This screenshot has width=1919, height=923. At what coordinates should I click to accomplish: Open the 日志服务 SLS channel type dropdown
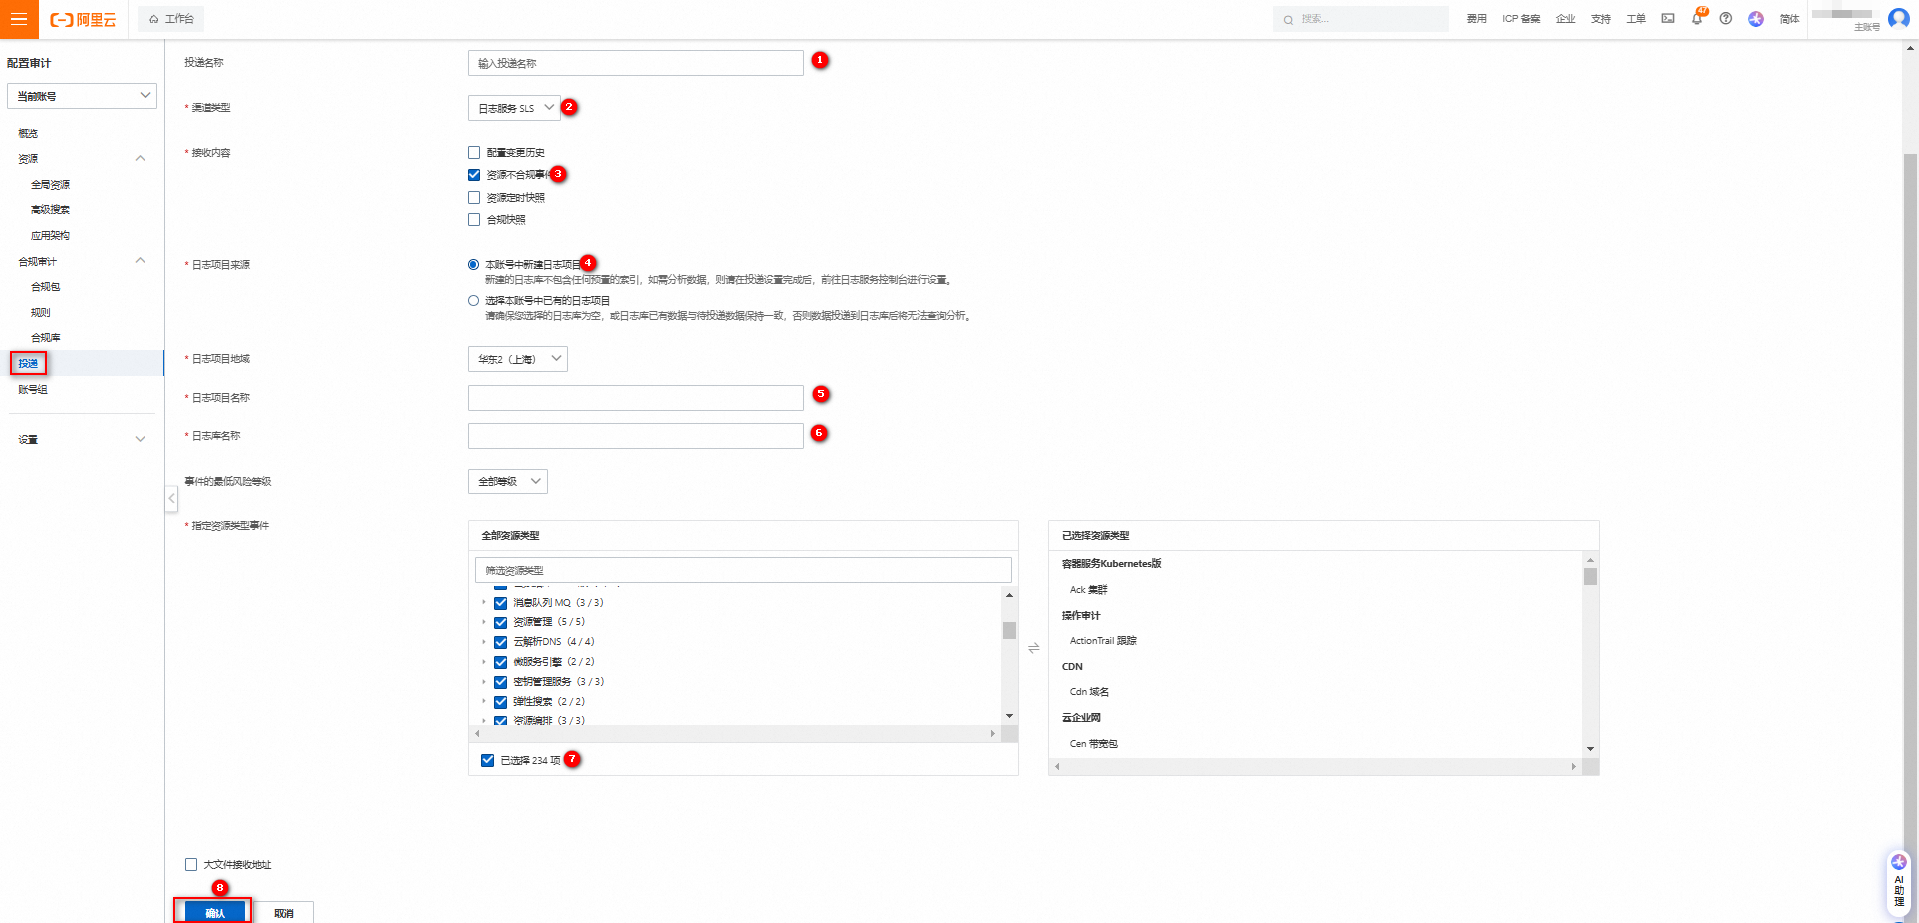coord(514,108)
